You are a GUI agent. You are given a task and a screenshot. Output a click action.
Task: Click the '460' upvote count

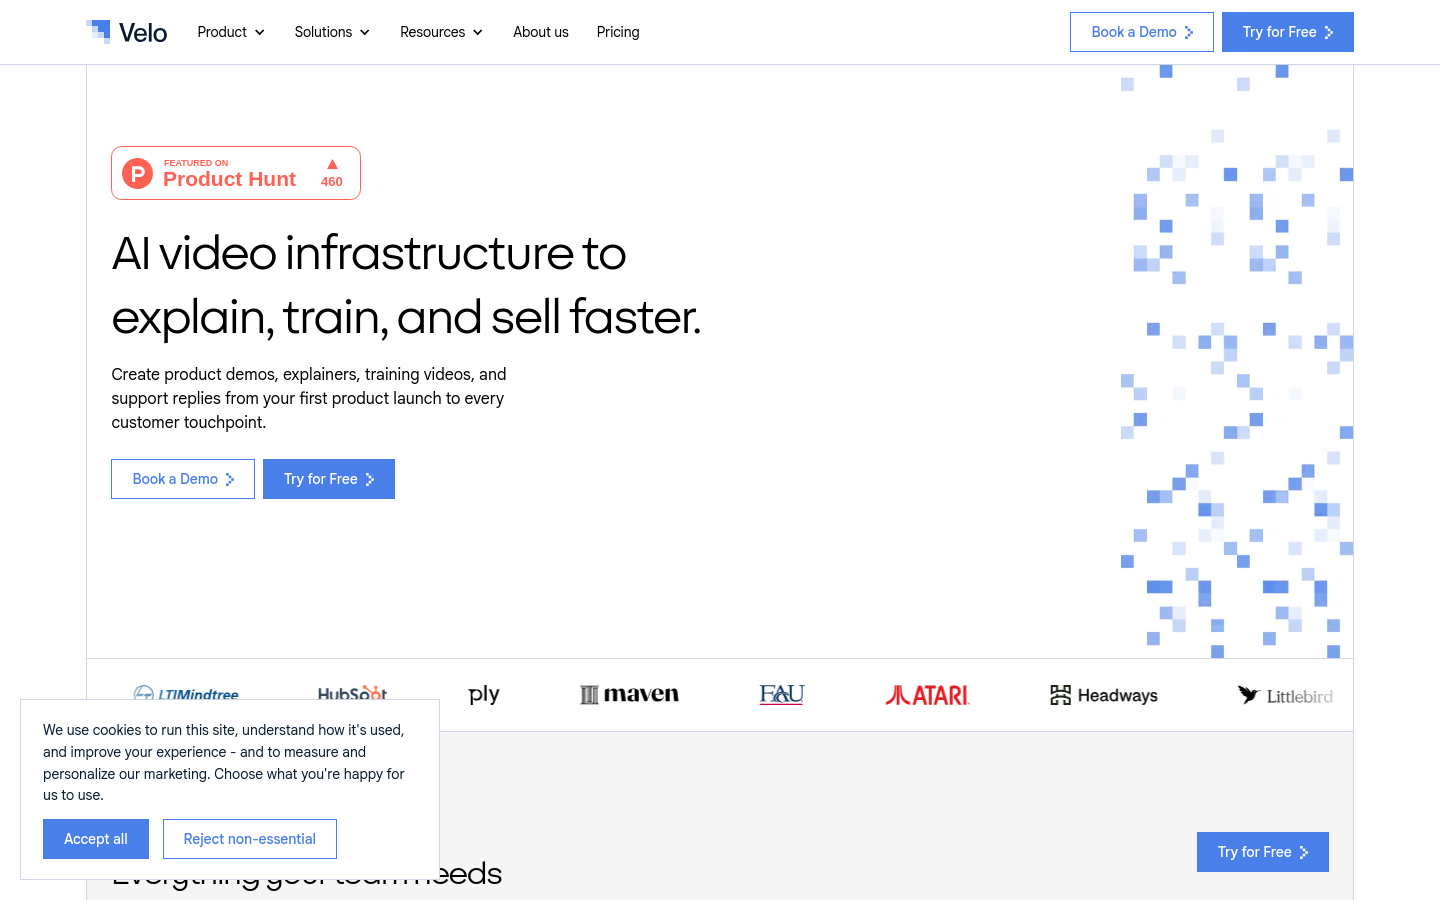tap(332, 182)
